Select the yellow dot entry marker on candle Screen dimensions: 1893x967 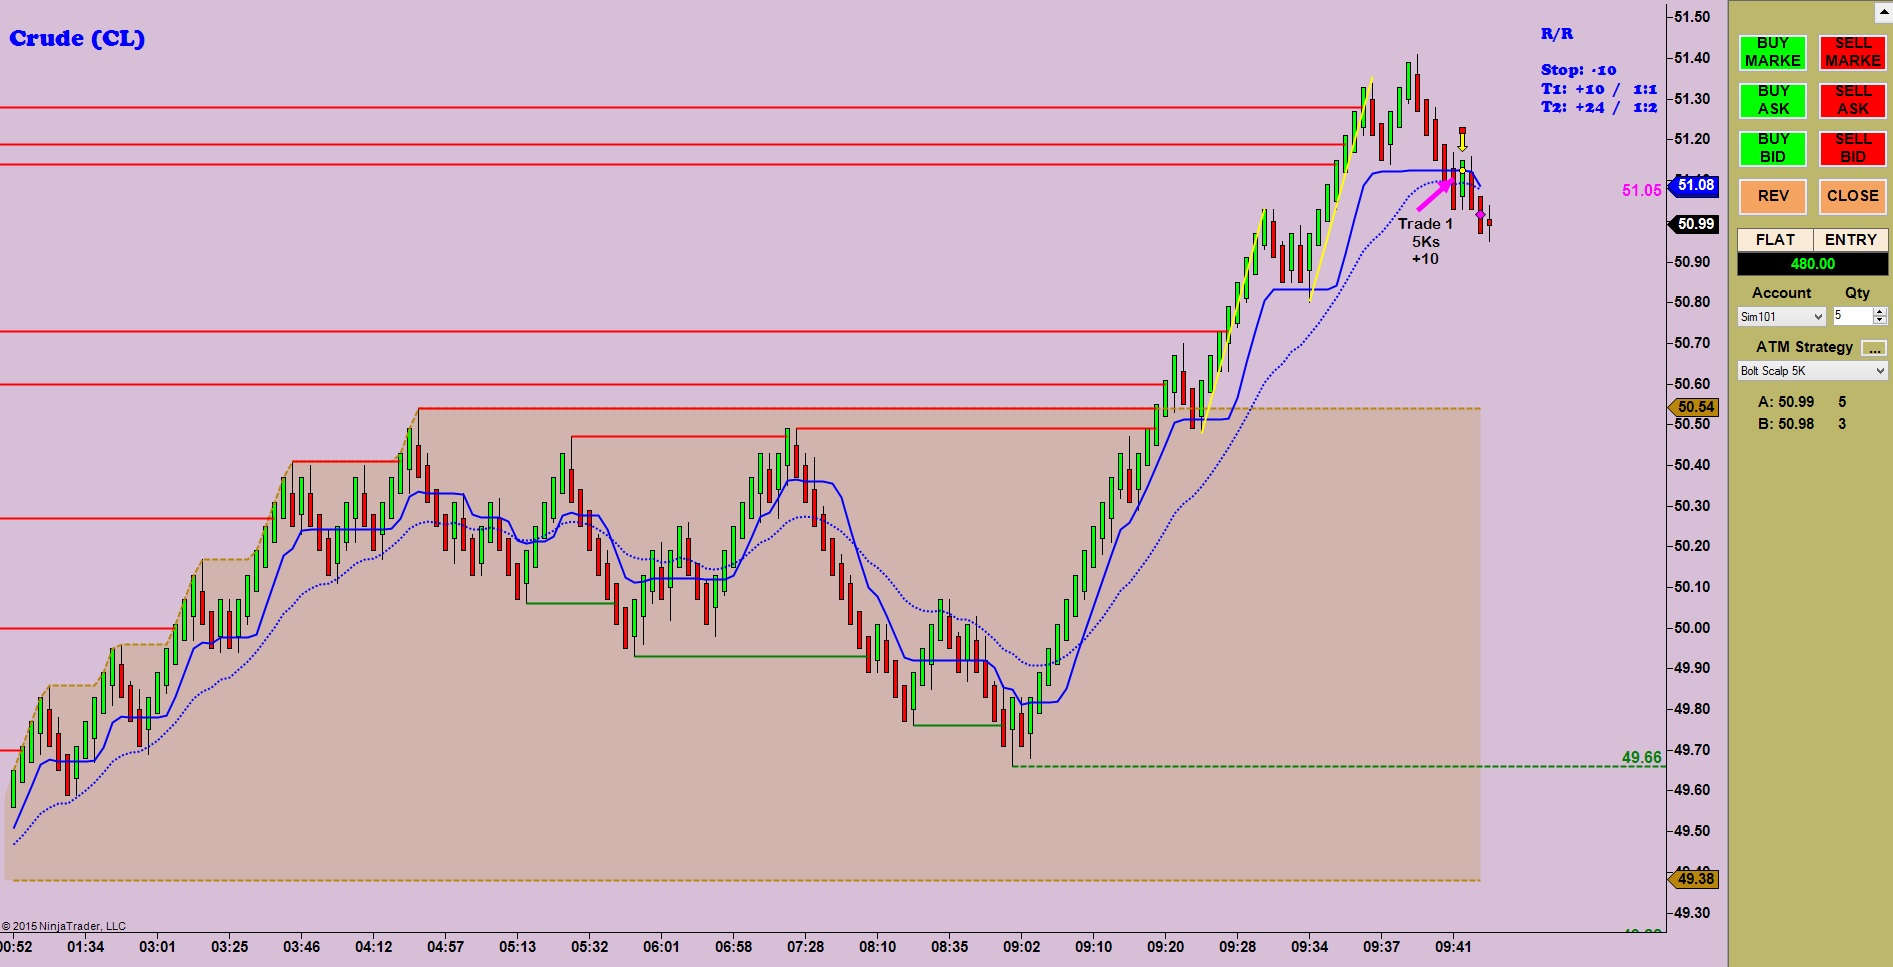click(1462, 170)
